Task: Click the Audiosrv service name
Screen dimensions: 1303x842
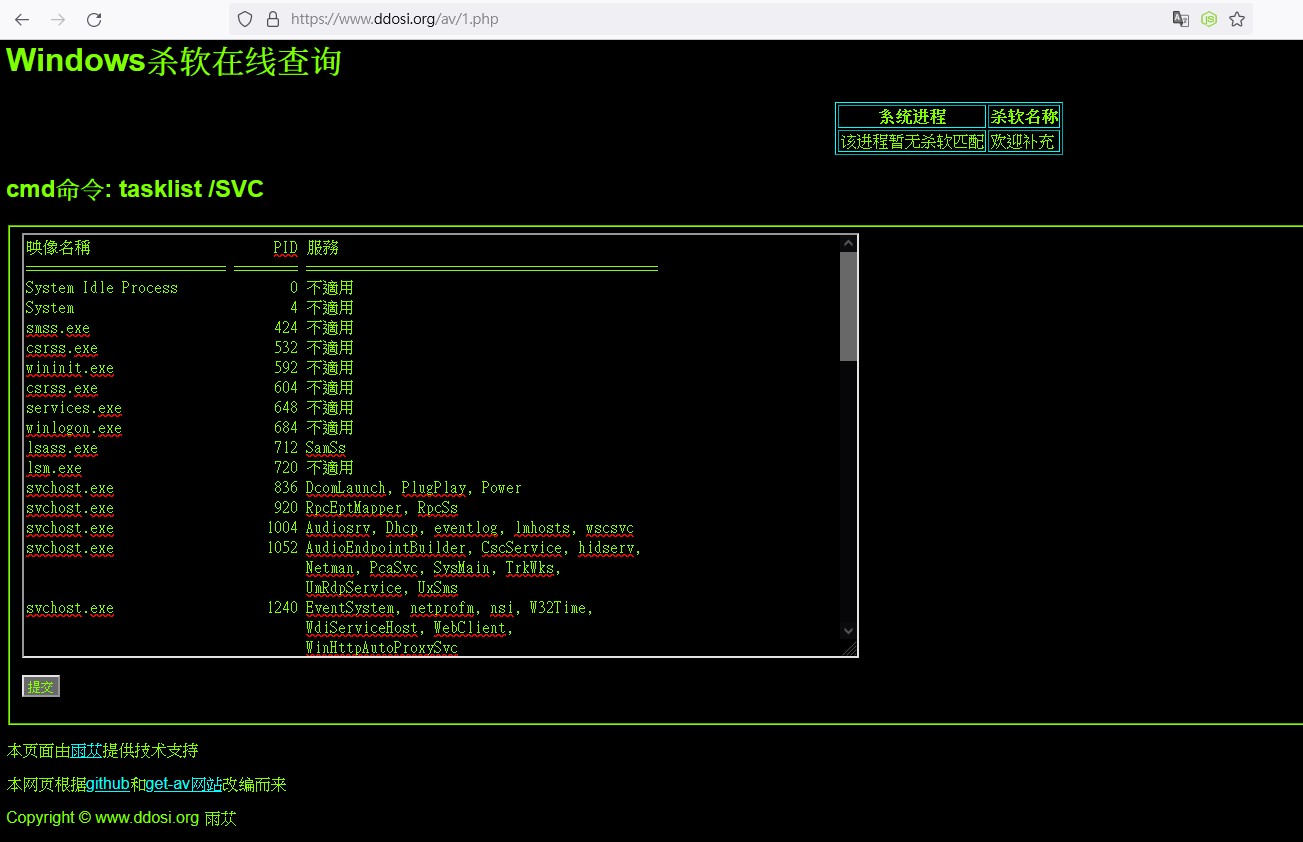Action: pyautogui.click(x=338, y=528)
